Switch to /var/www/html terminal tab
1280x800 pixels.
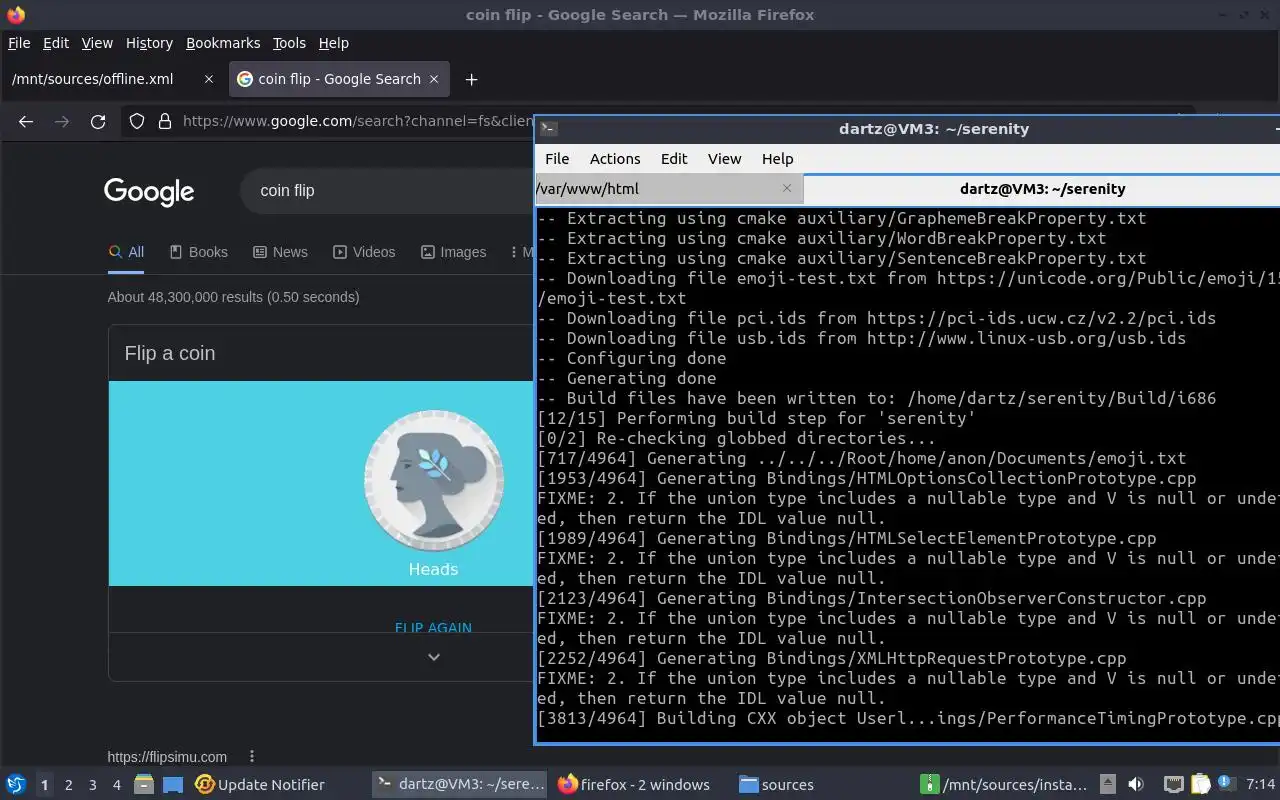(669, 188)
